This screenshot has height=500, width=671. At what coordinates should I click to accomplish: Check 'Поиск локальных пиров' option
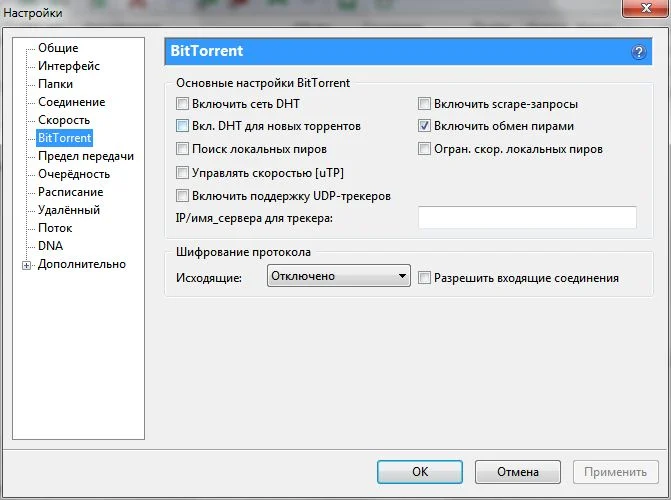coord(182,149)
